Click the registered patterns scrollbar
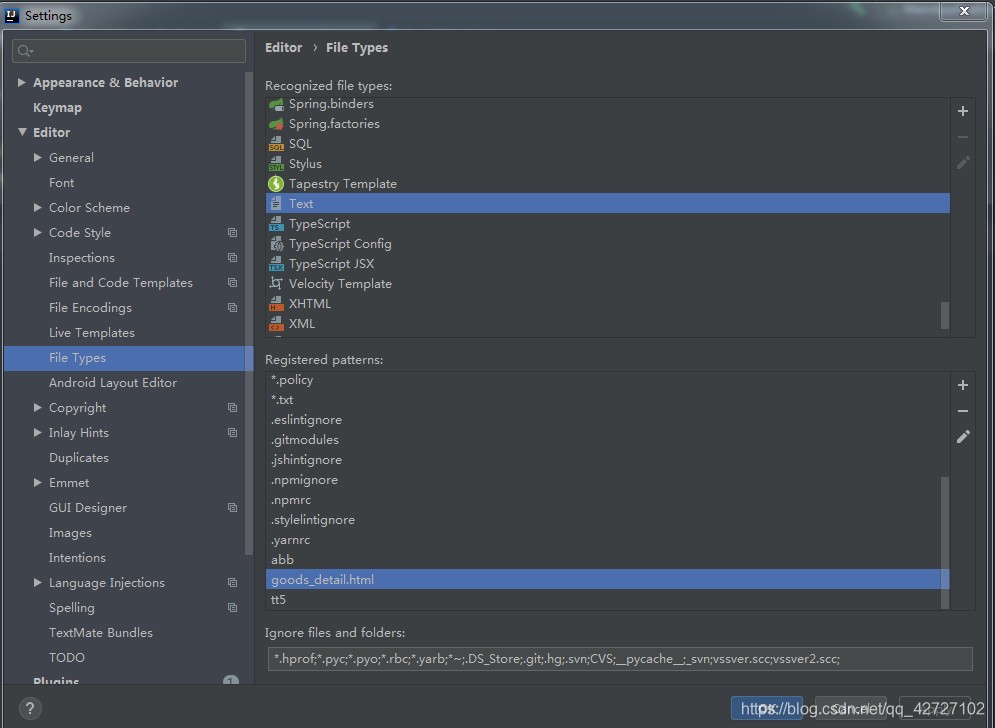Viewport: 995px width, 728px height. pyautogui.click(x=945, y=543)
